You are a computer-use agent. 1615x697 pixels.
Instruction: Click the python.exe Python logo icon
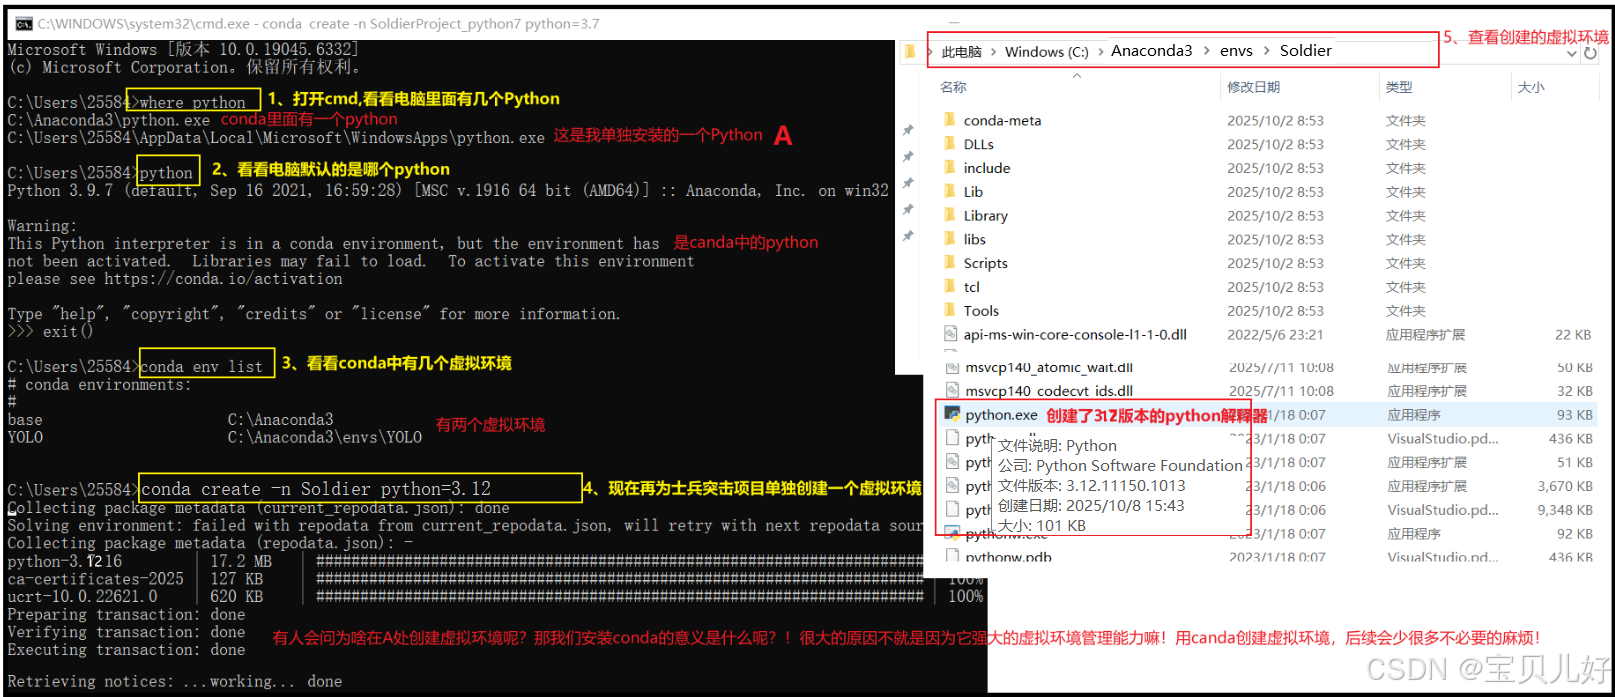point(952,414)
